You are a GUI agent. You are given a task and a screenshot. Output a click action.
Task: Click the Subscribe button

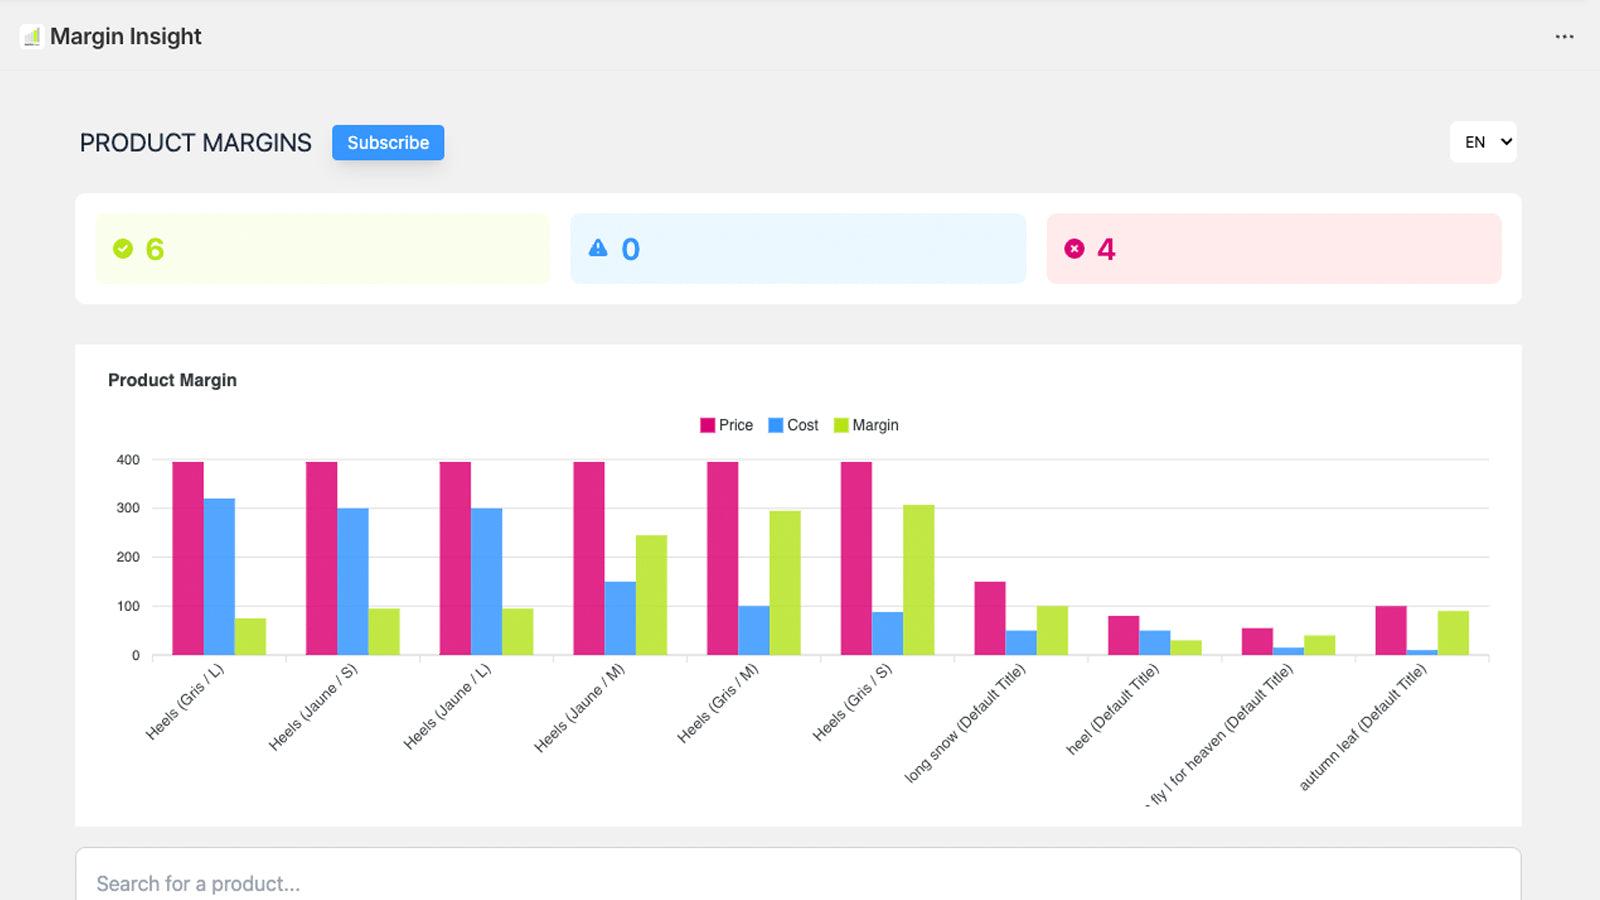click(388, 142)
